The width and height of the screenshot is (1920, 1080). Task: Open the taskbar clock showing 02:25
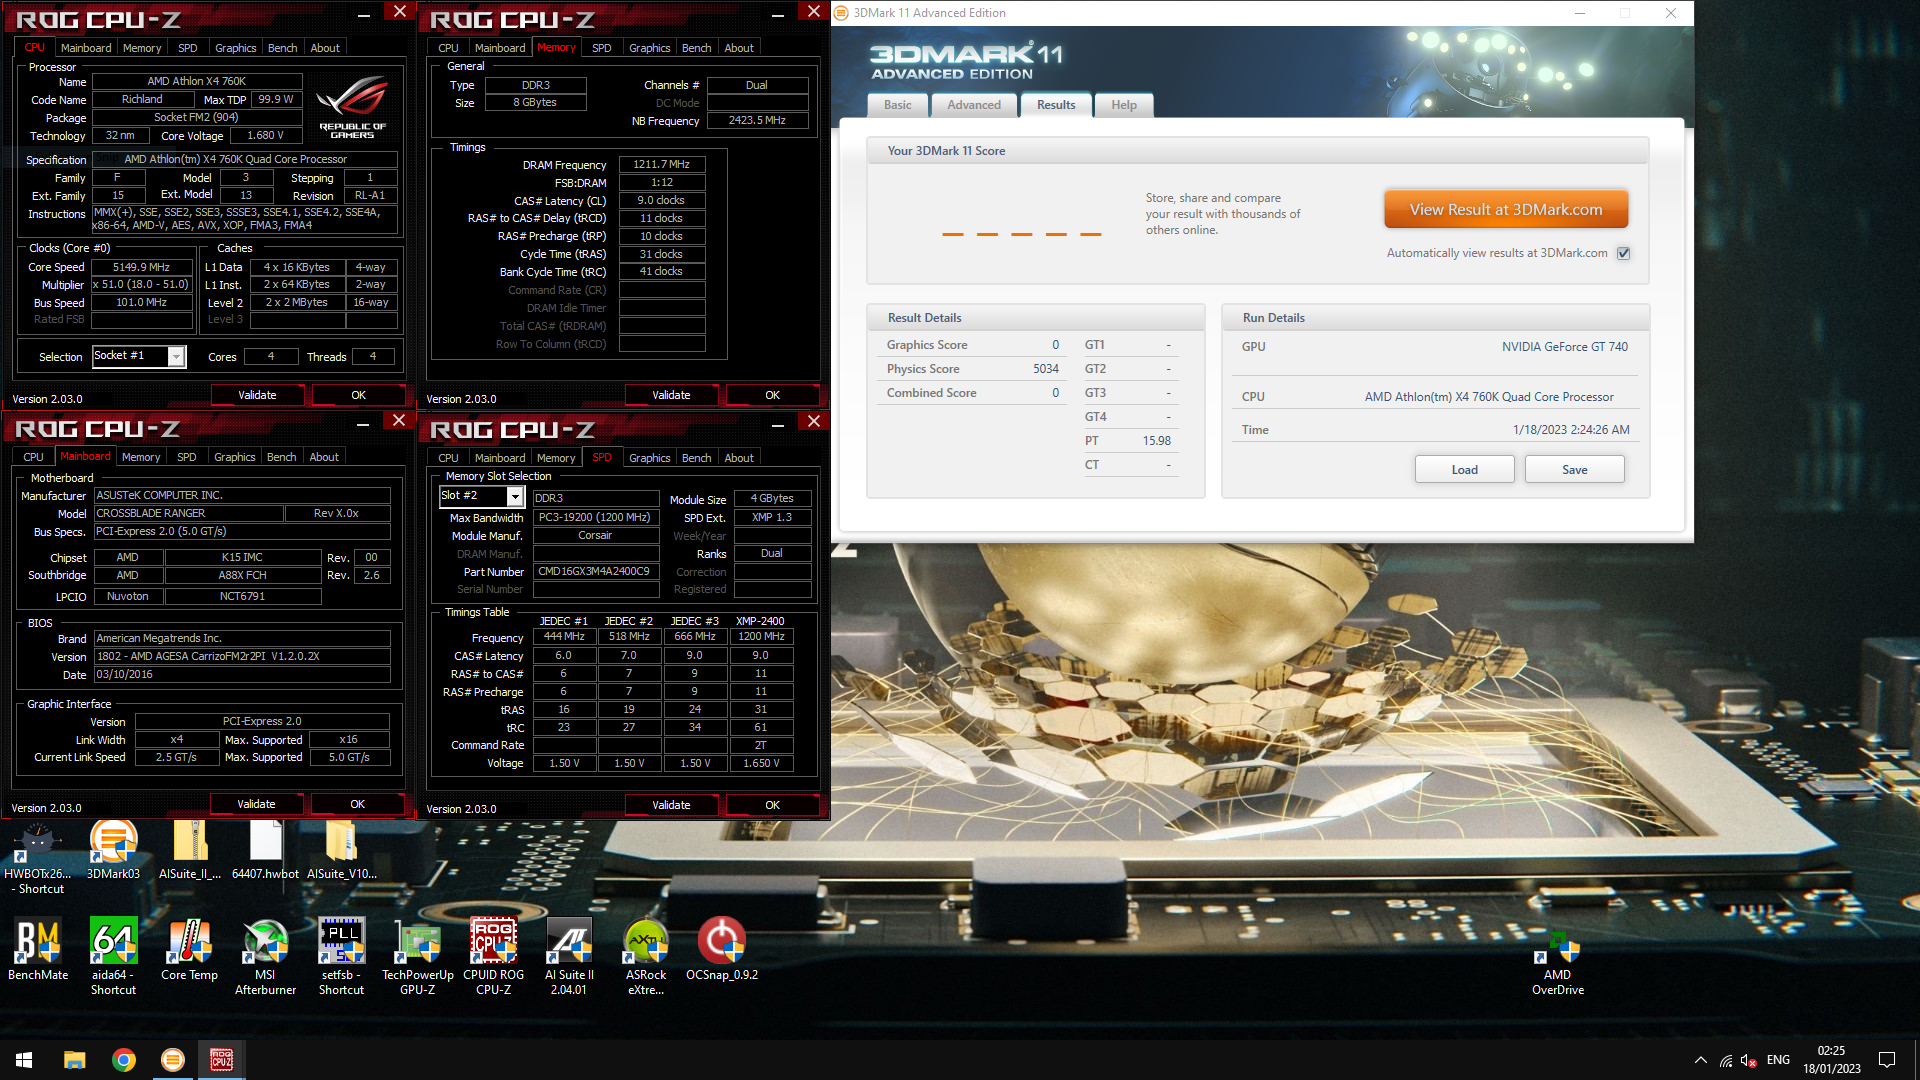pos(1832,1060)
